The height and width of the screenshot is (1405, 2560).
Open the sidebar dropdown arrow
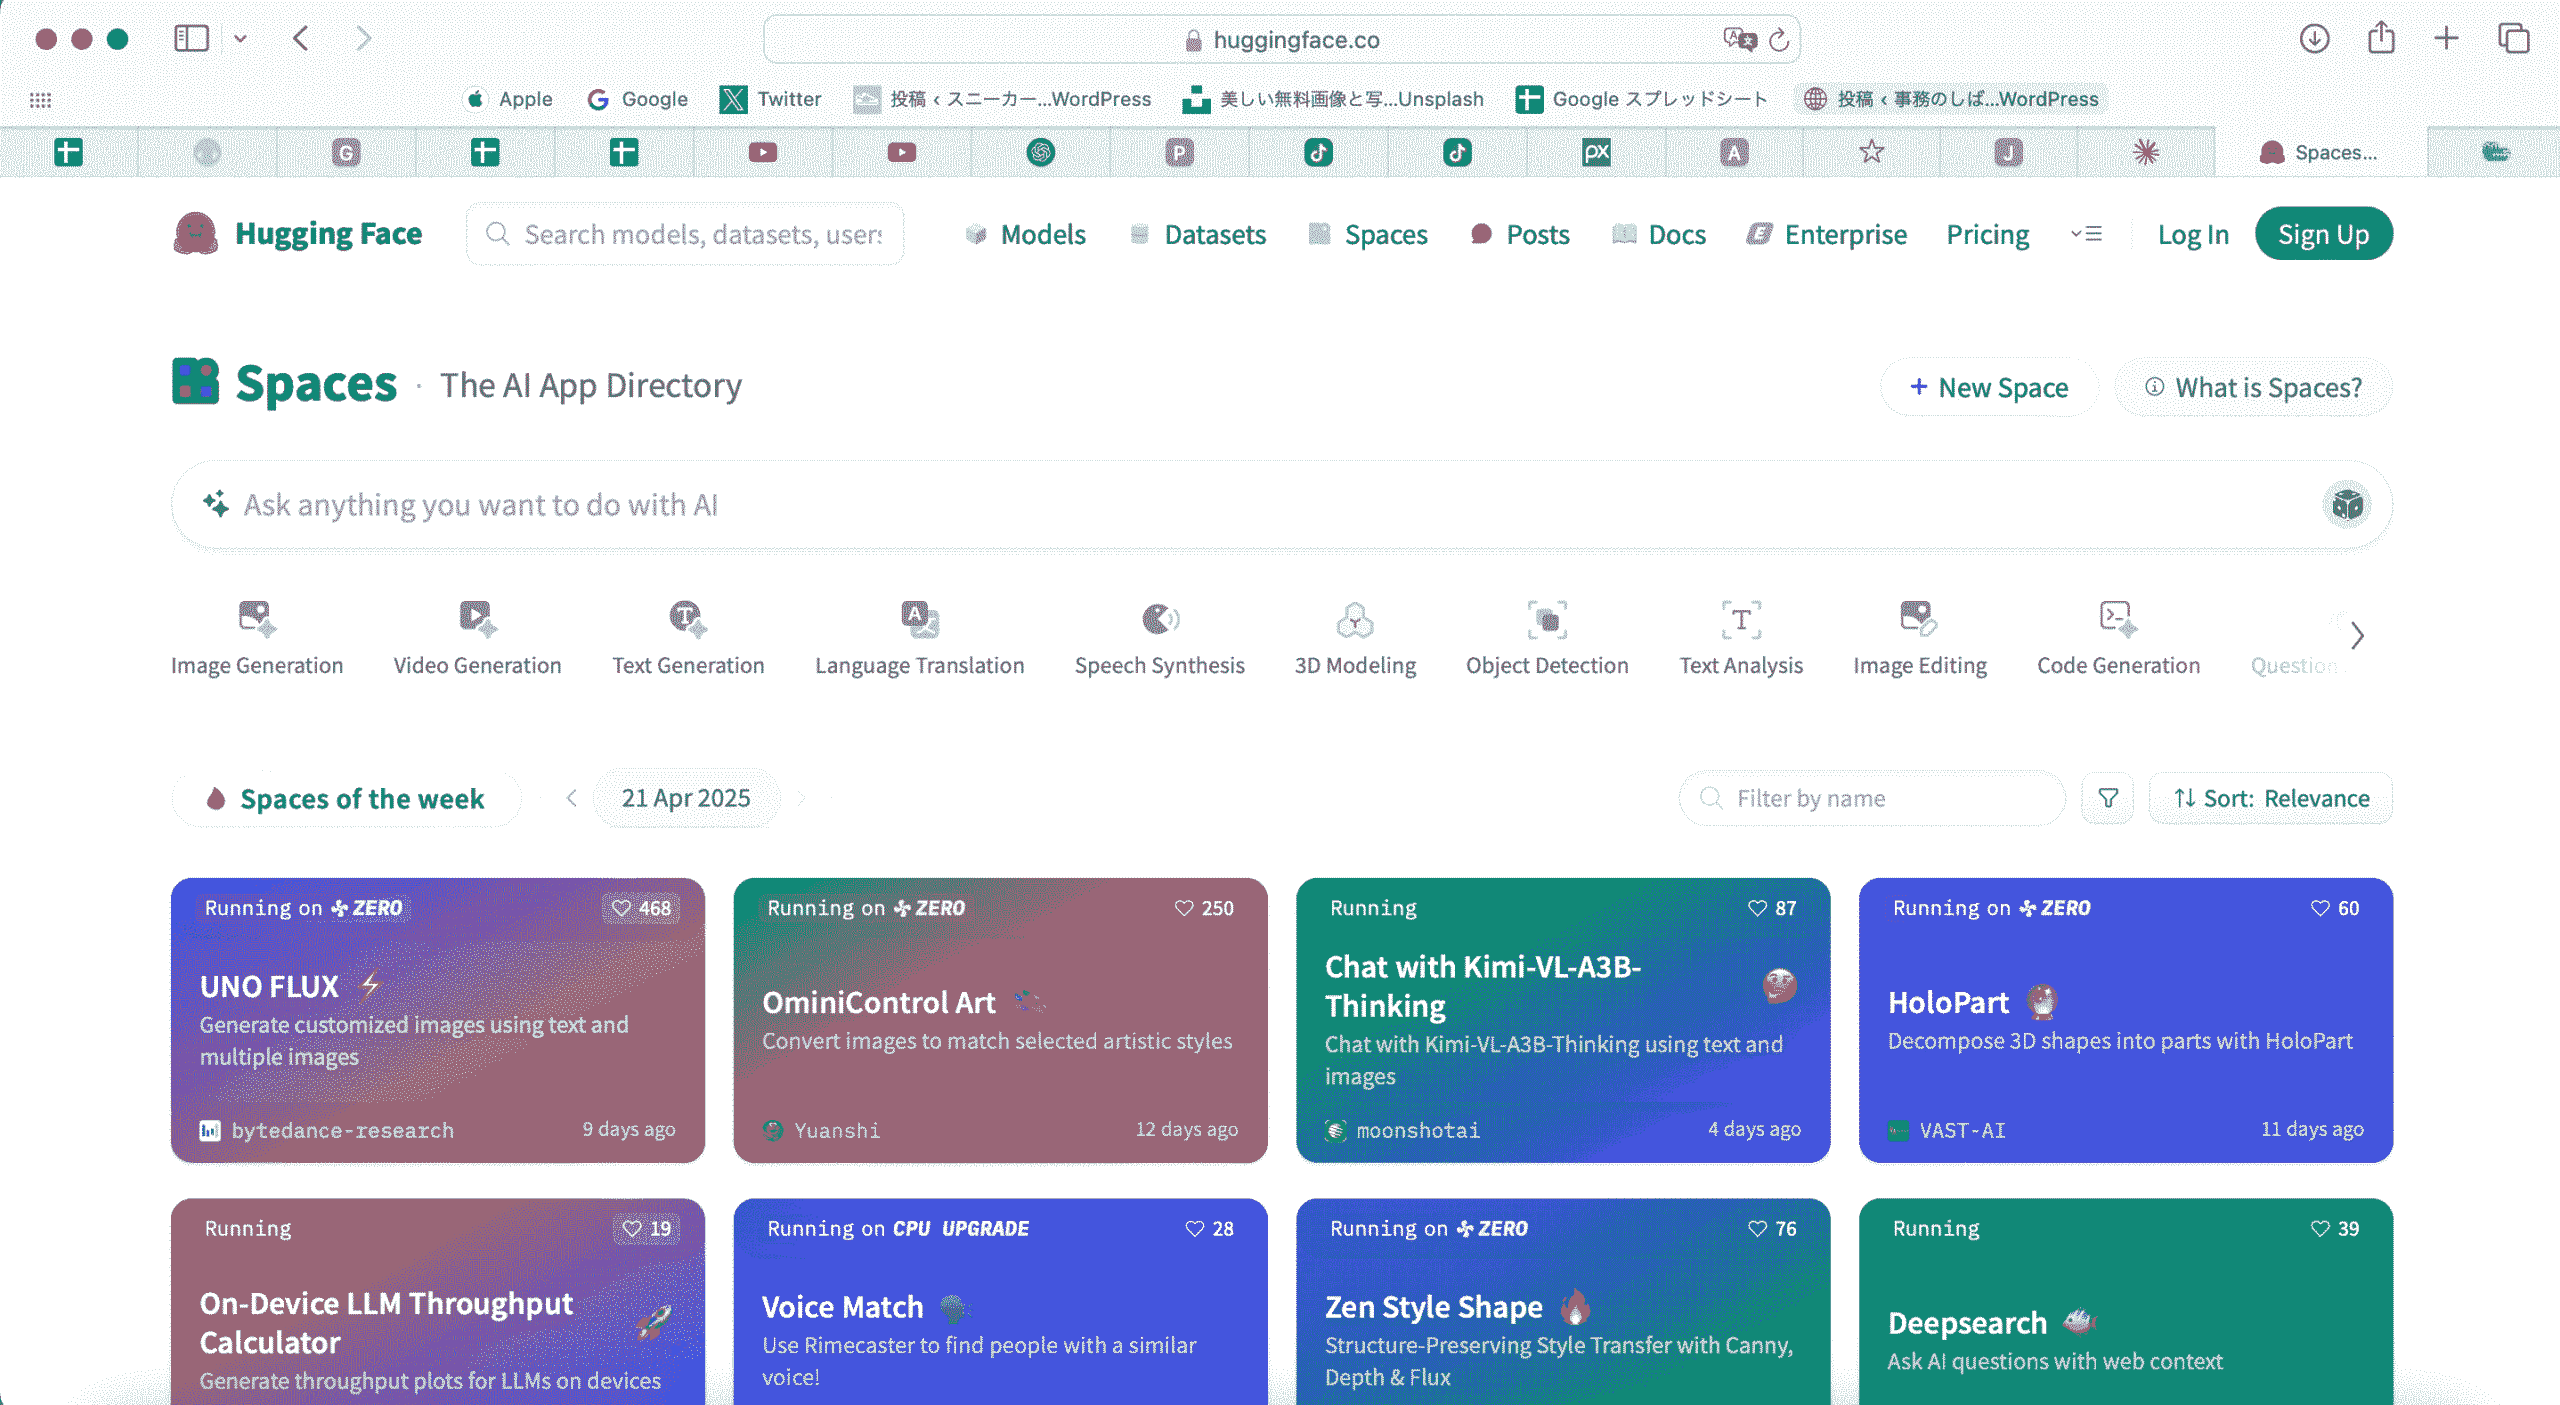click(x=240, y=39)
